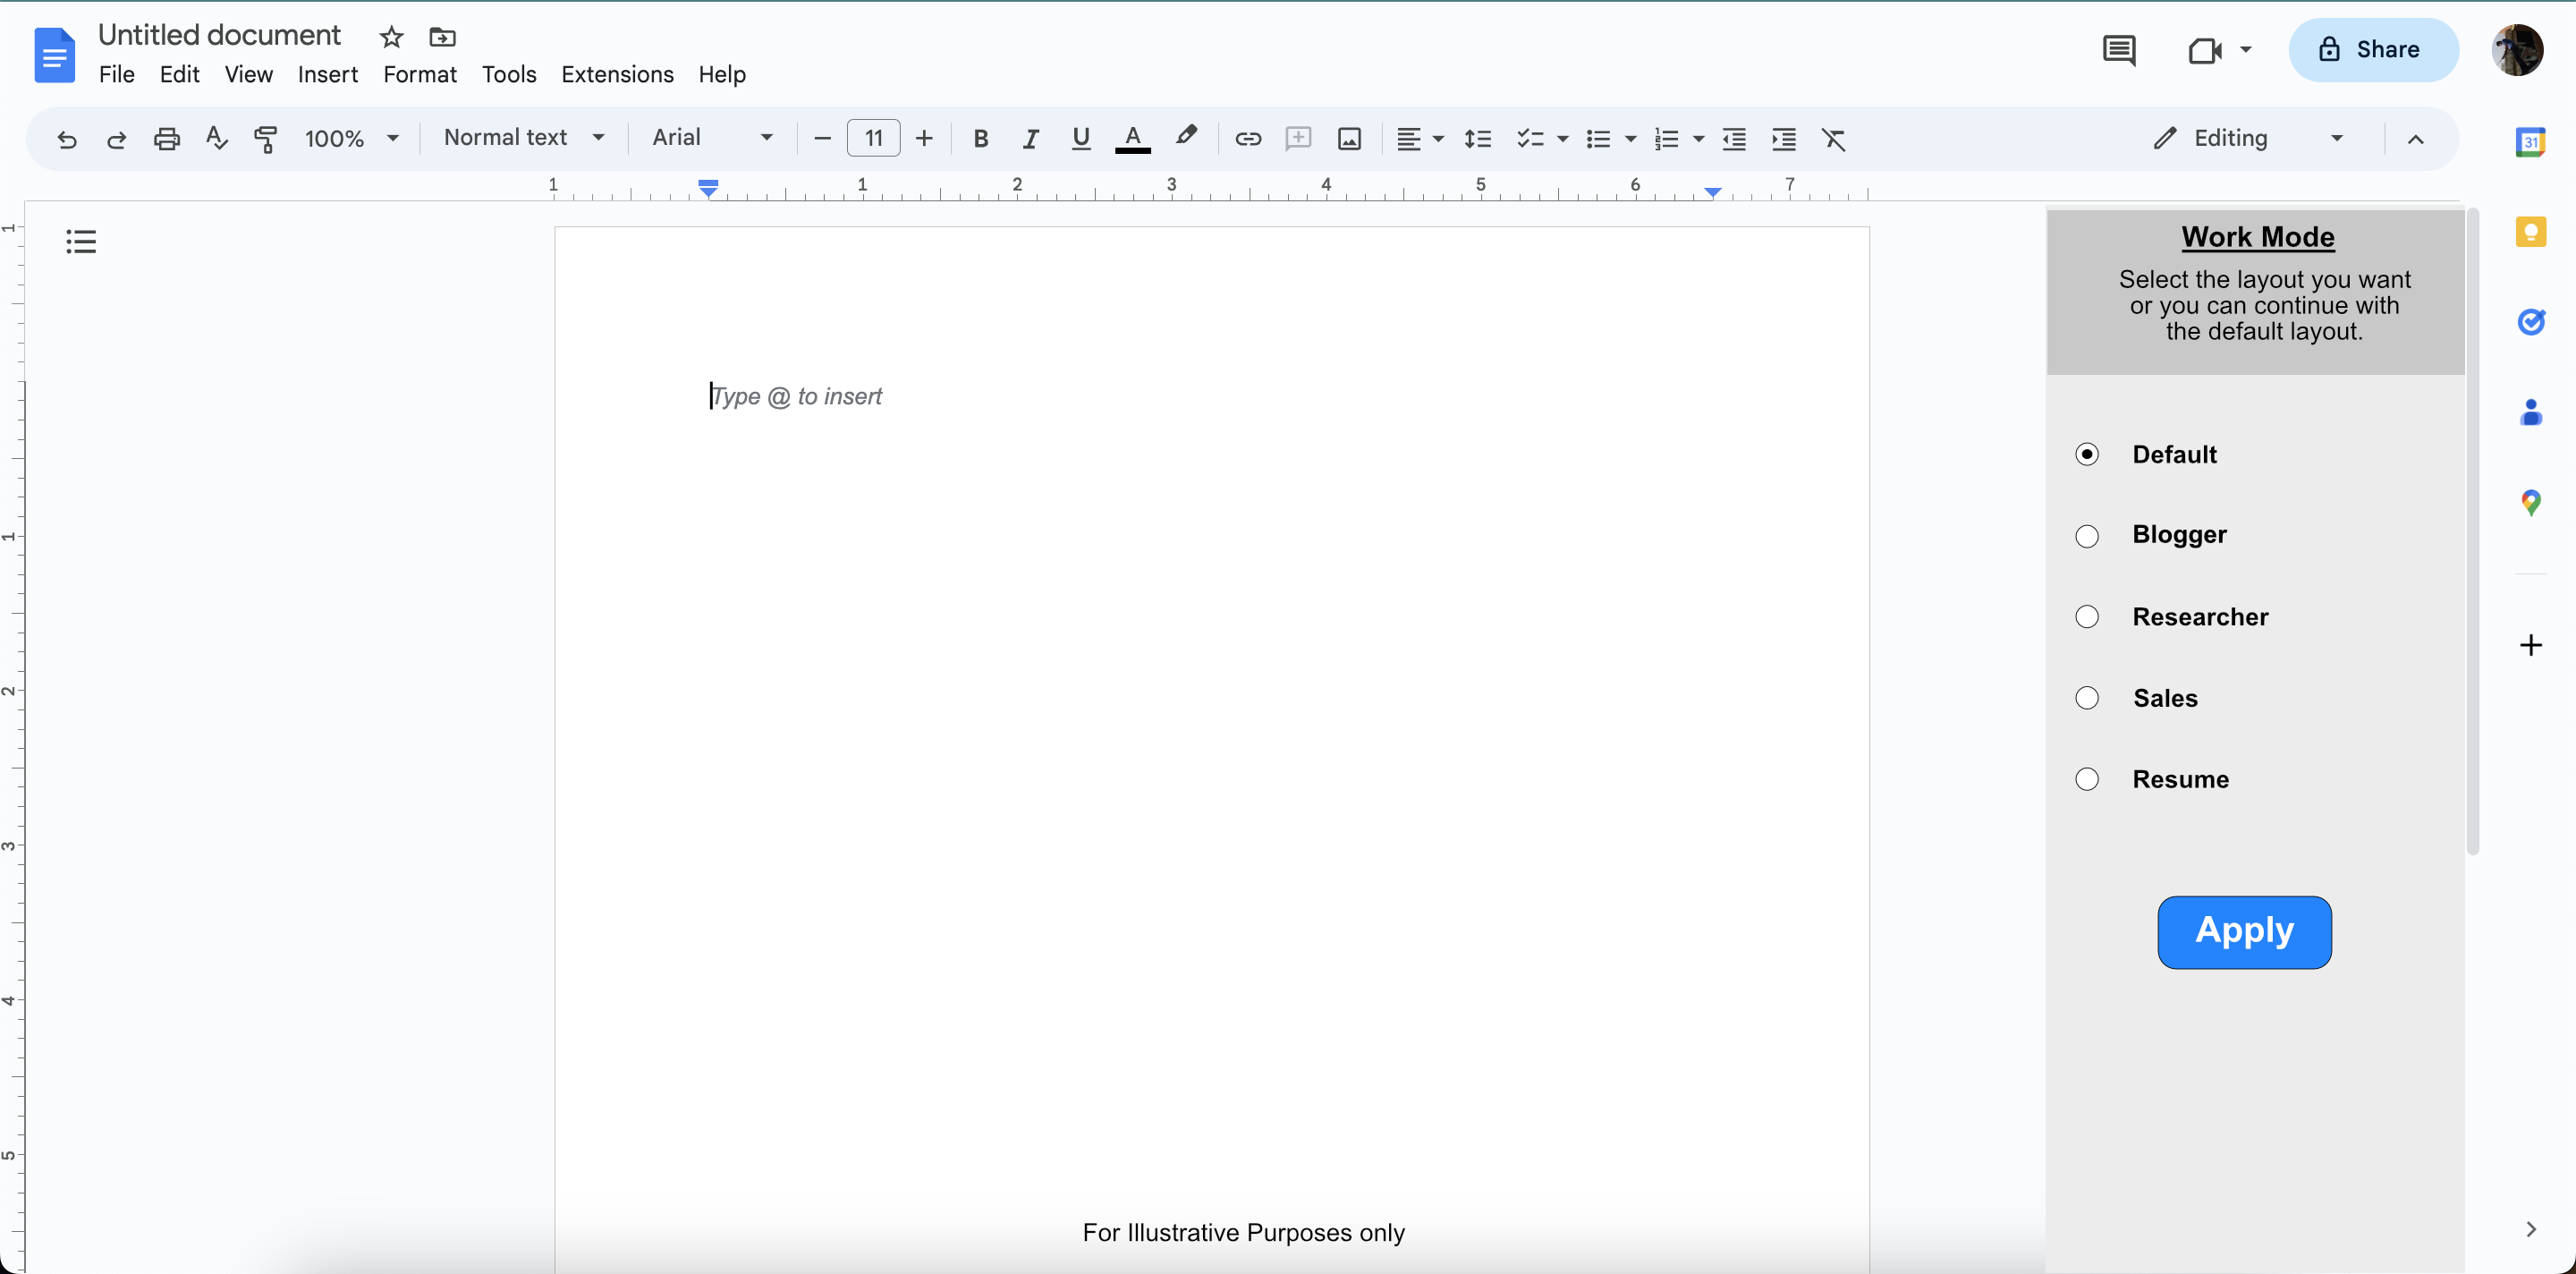Open the Help menu

pos(722,75)
